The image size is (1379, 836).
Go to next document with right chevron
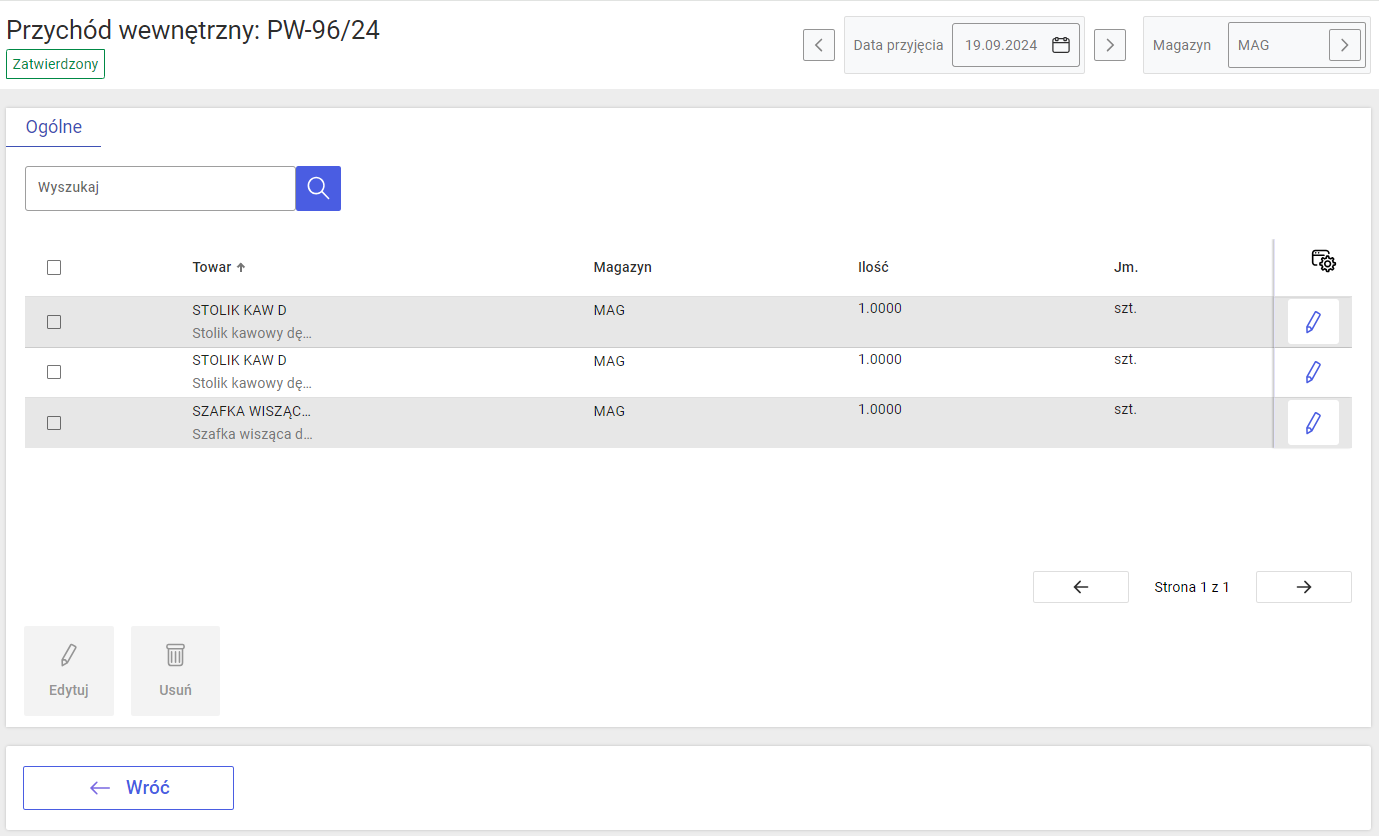pyautogui.click(x=1110, y=45)
